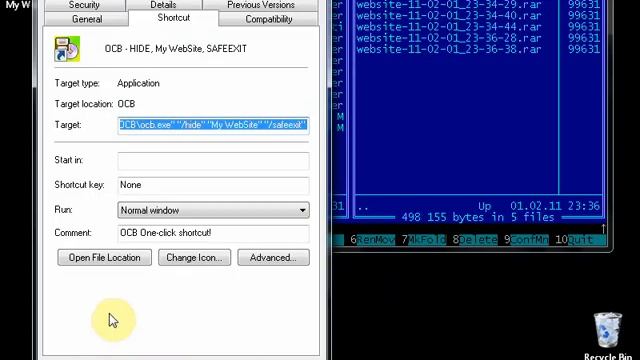
Task: Click the Shortcut key field showing None
Action: (x=213, y=185)
